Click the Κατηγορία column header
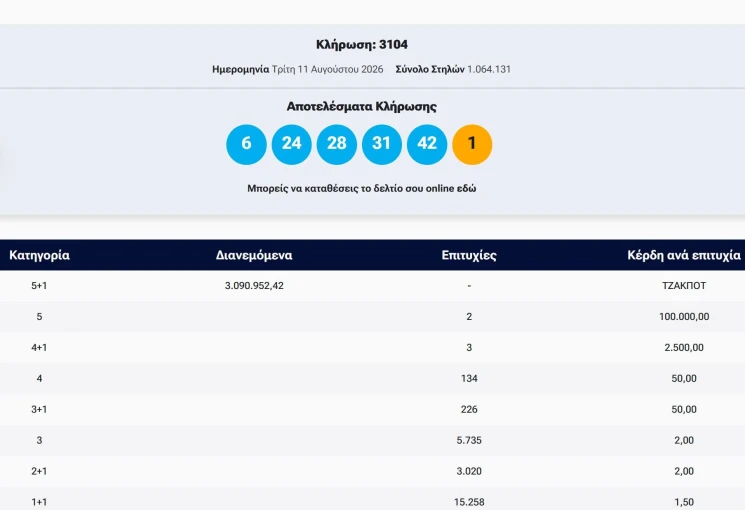This screenshot has width=745, height=510. (39, 256)
